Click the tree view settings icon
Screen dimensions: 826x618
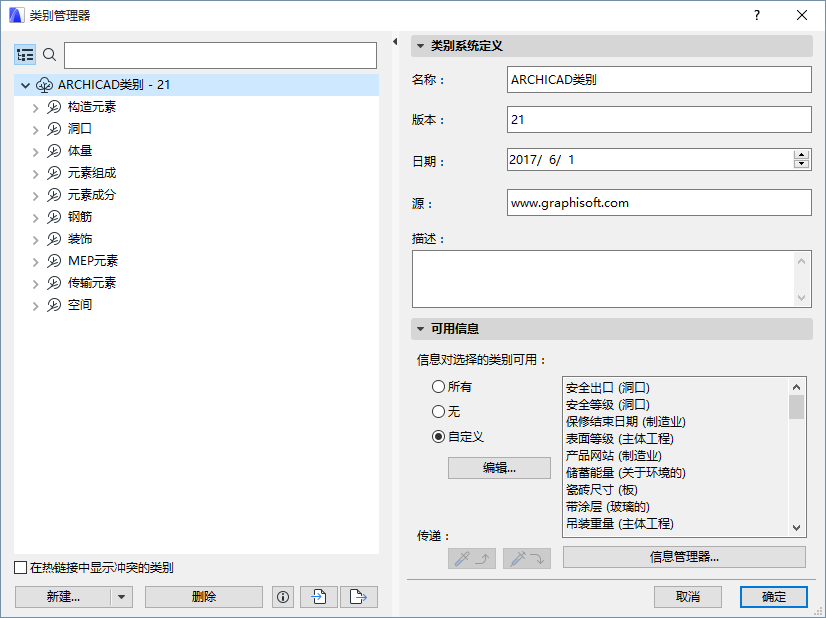click(x=25, y=54)
